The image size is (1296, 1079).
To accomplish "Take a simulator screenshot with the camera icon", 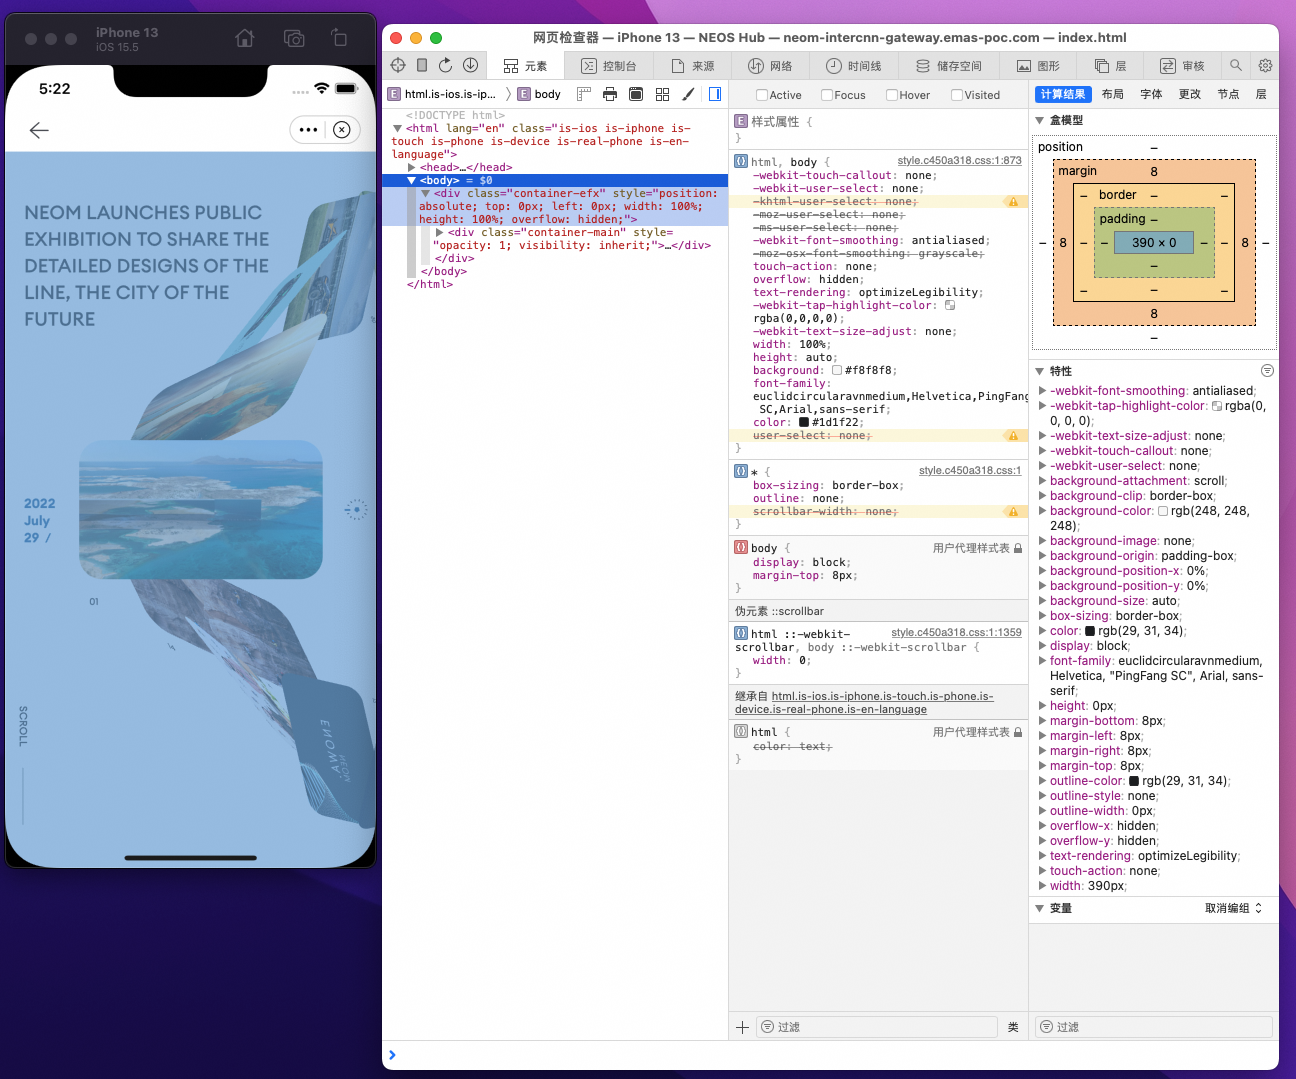I will [294, 39].
